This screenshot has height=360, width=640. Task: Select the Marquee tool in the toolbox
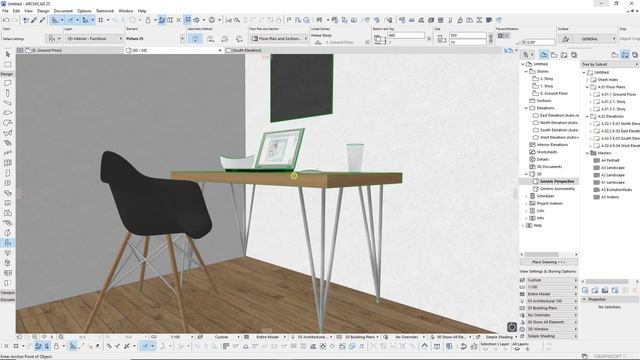click(x=8, y=64)
